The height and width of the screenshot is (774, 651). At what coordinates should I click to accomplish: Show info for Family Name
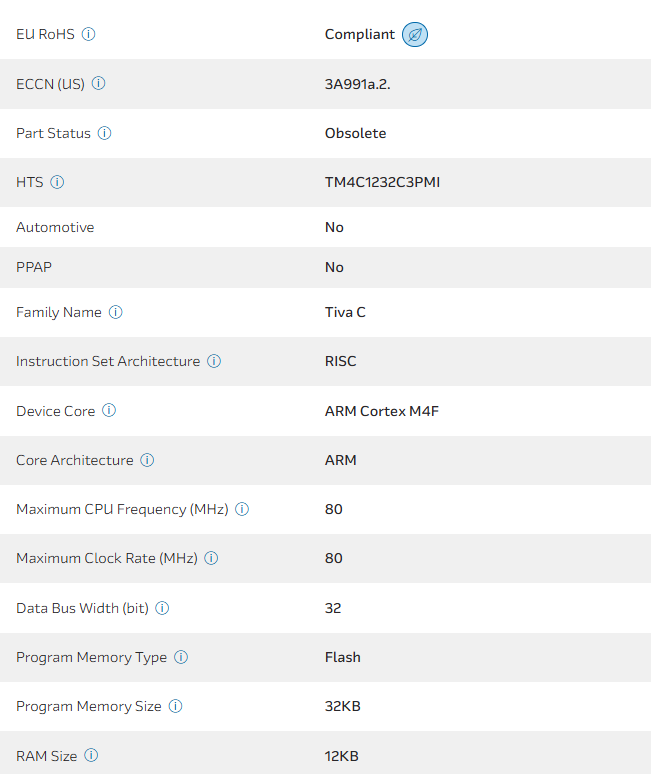[115, 312]
